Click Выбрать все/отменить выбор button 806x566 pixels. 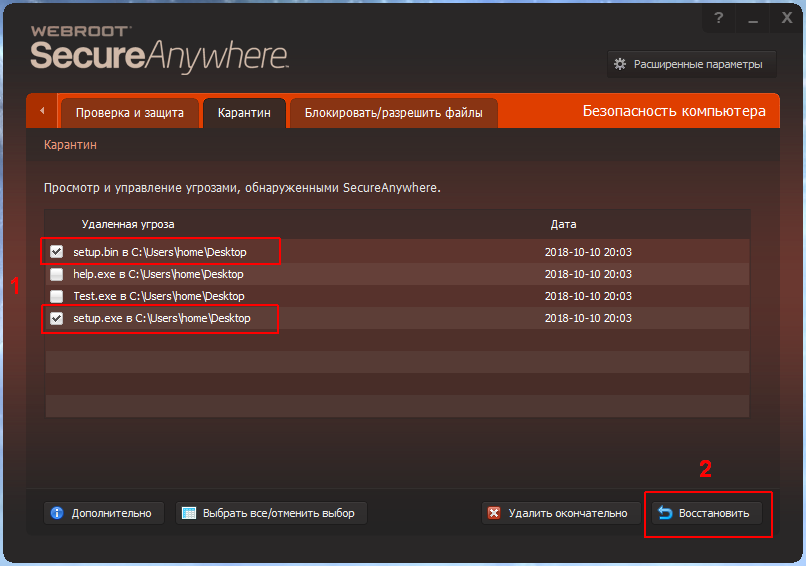pos(271,513)
